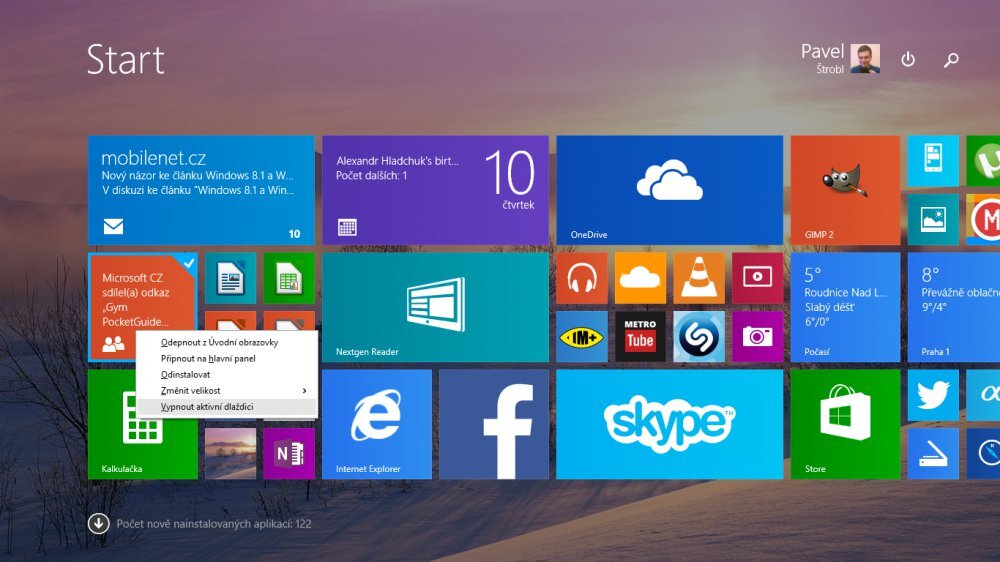Open the magenta Camera tile
This screenshot has width=1000, height=562.
click(757, 337)
